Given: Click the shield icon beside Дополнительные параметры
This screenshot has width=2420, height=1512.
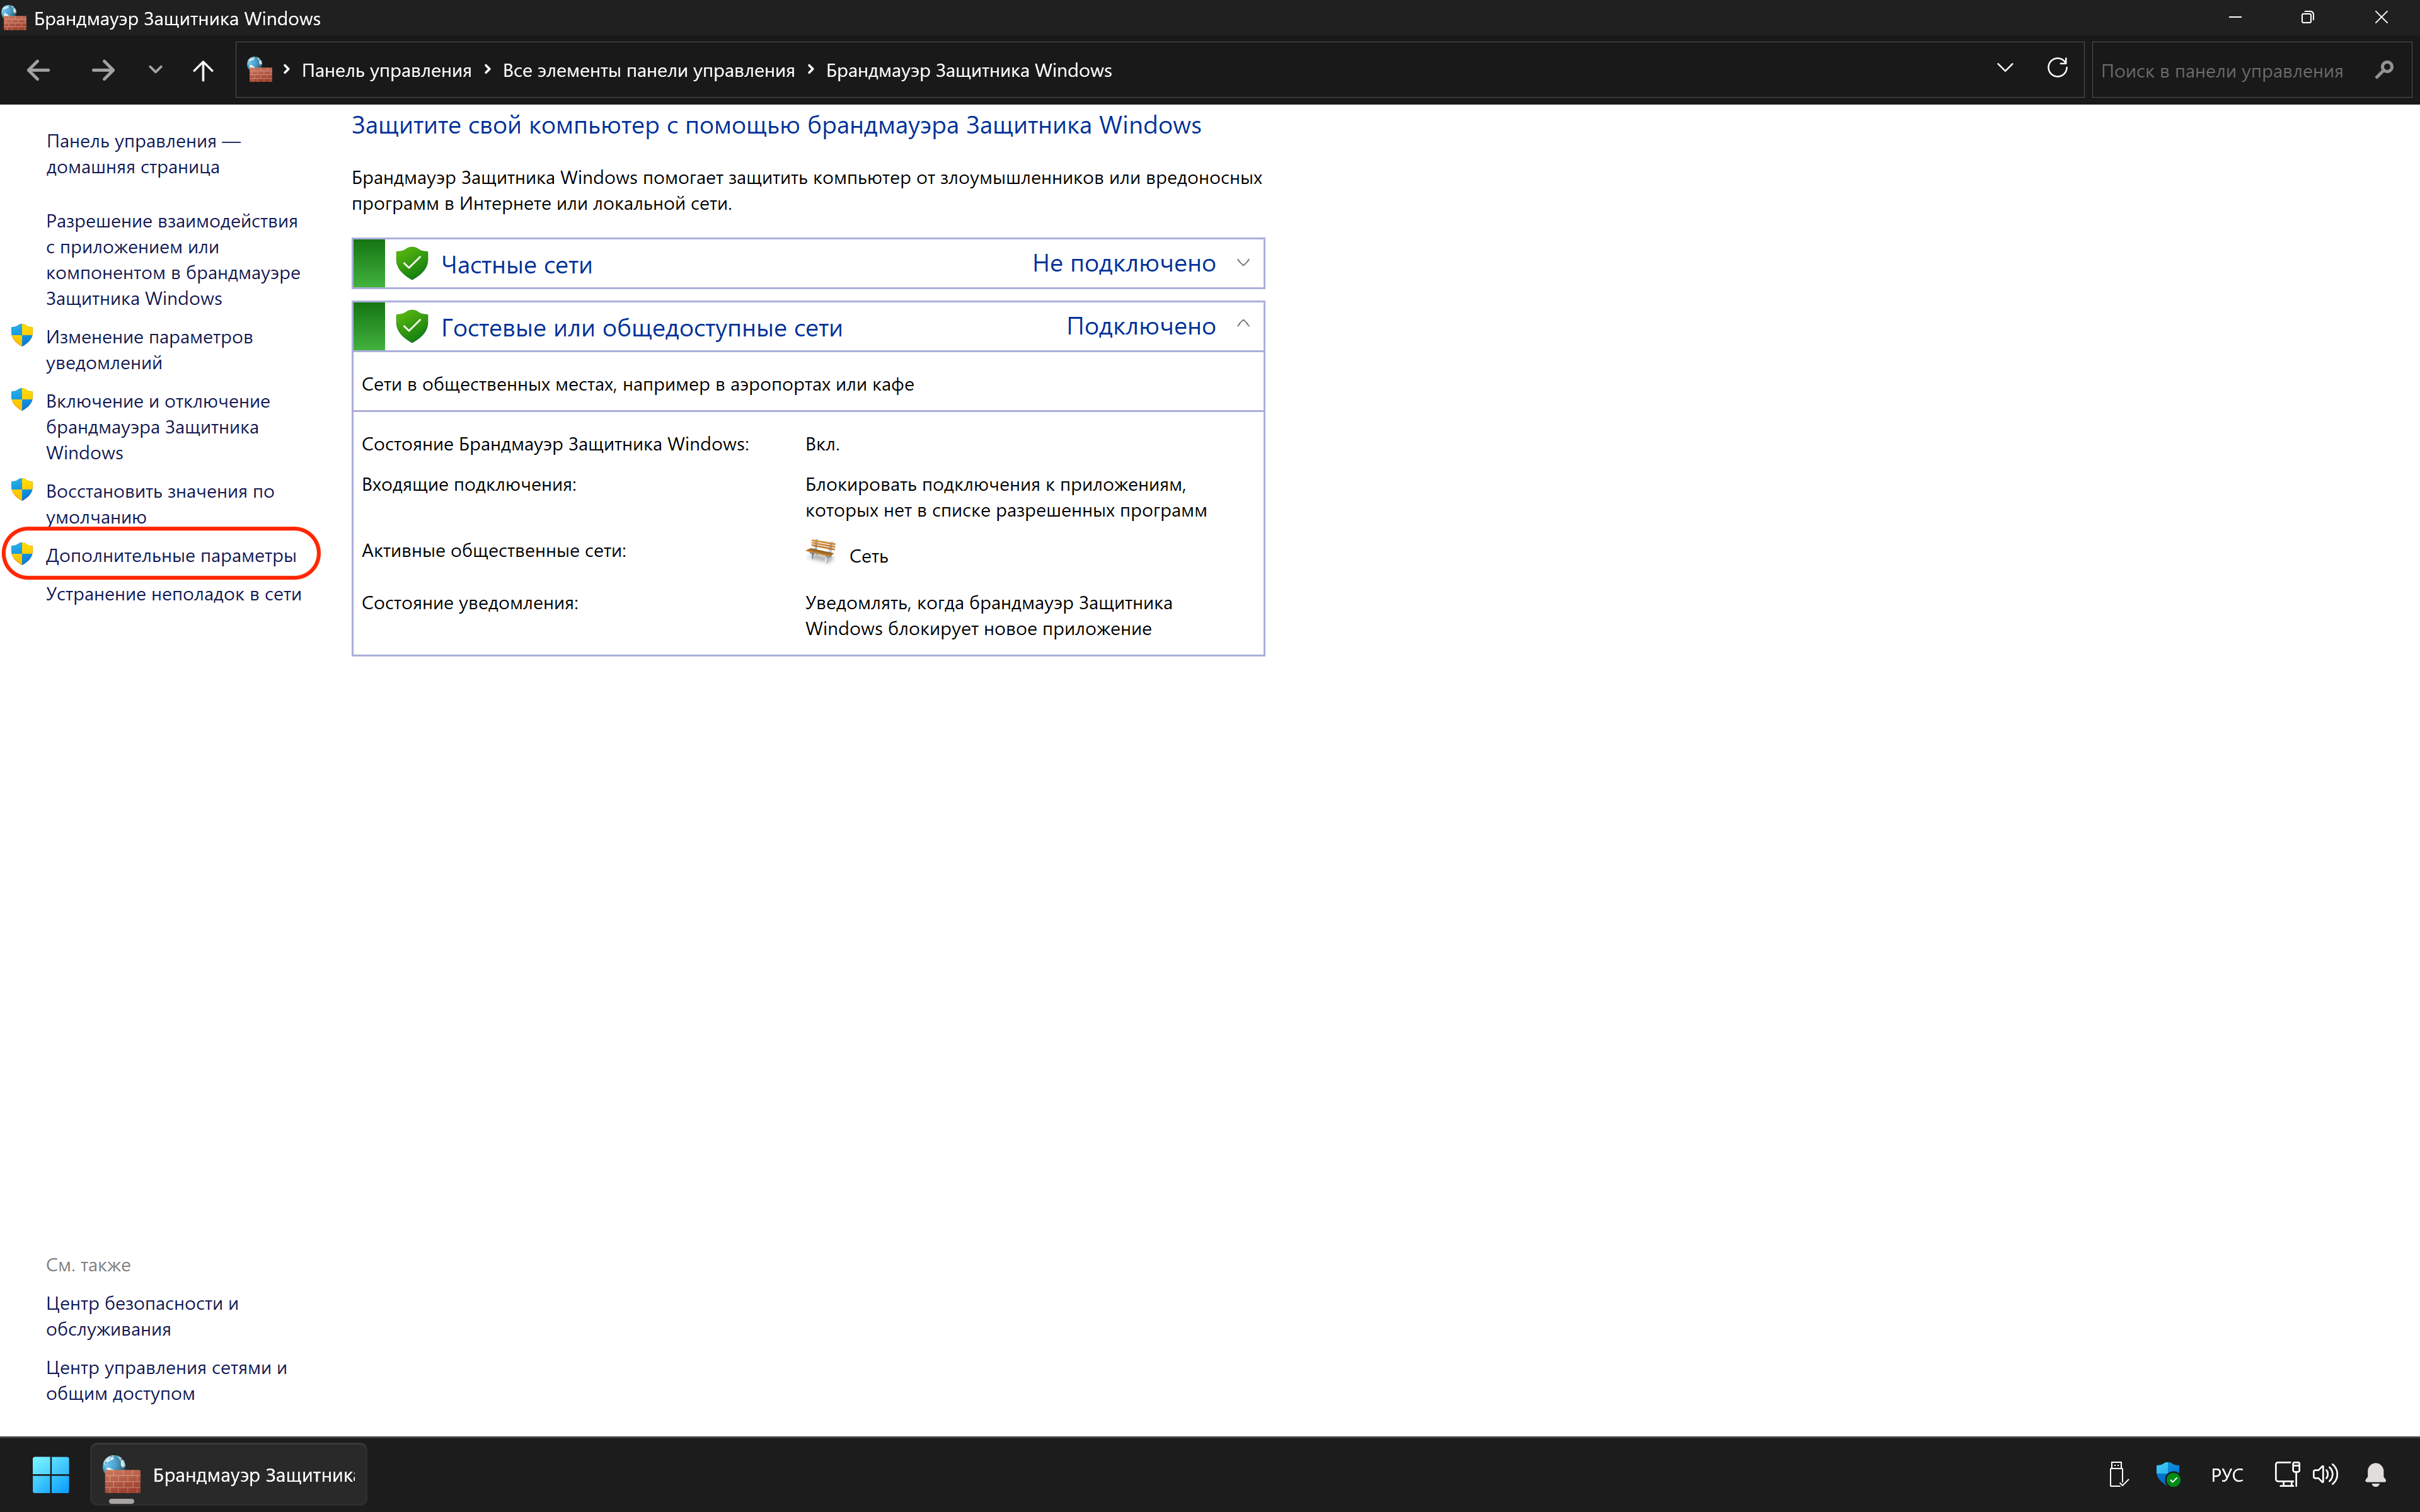Looking at the screenshot, I should coord(22,554).
